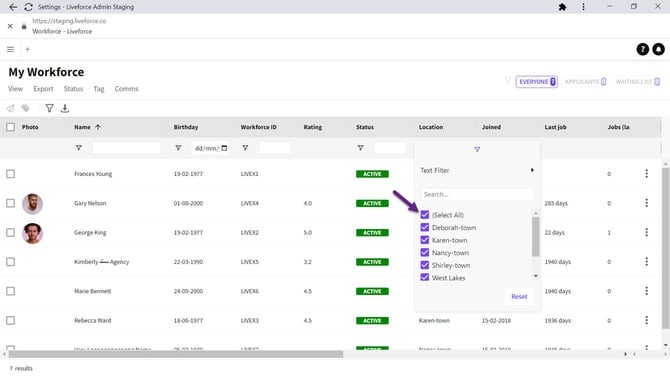
Task: Select the Marie Bennett row checkbox
Action: point(11,291)
